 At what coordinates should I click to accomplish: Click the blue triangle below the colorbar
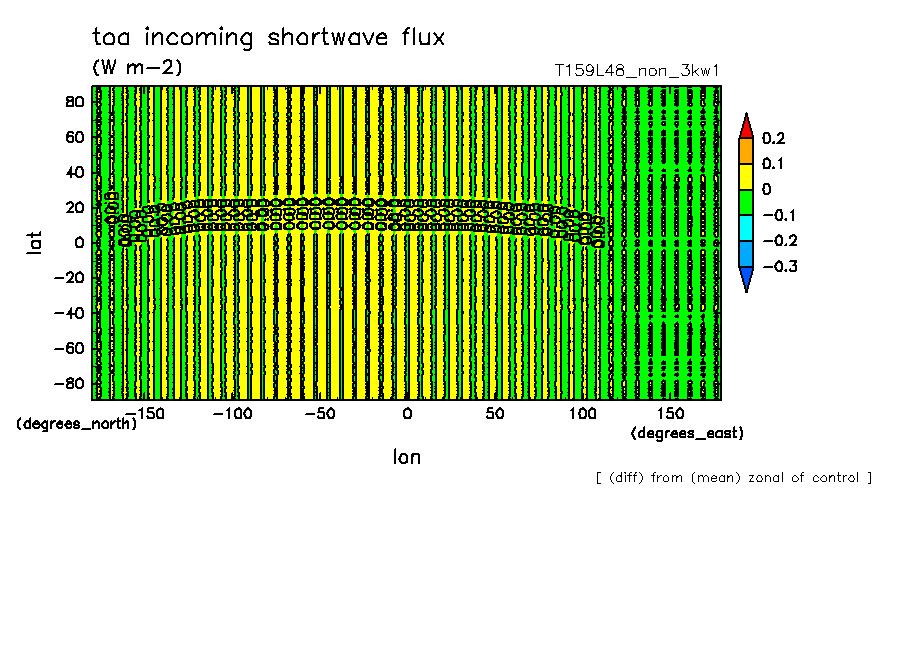coord(746,280)
